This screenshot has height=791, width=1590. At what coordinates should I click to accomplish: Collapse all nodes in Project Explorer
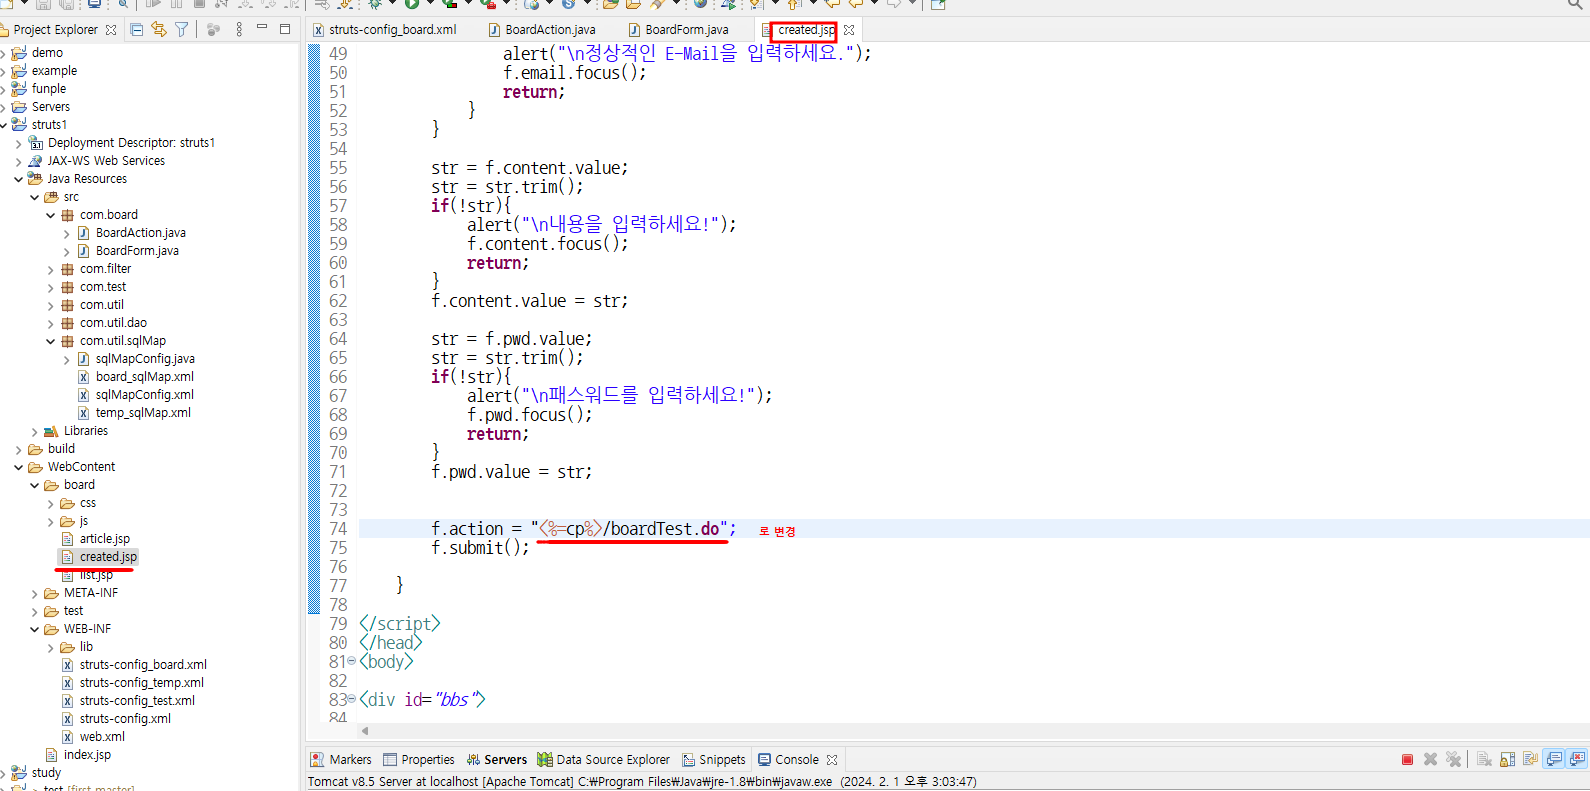tap(137, 29)
